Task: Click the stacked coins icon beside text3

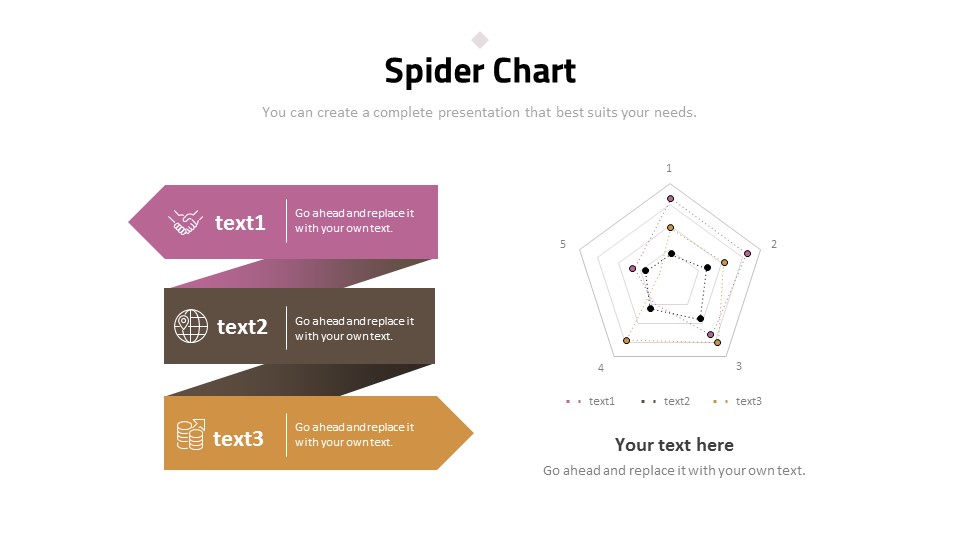Action: tap(191, 435)
